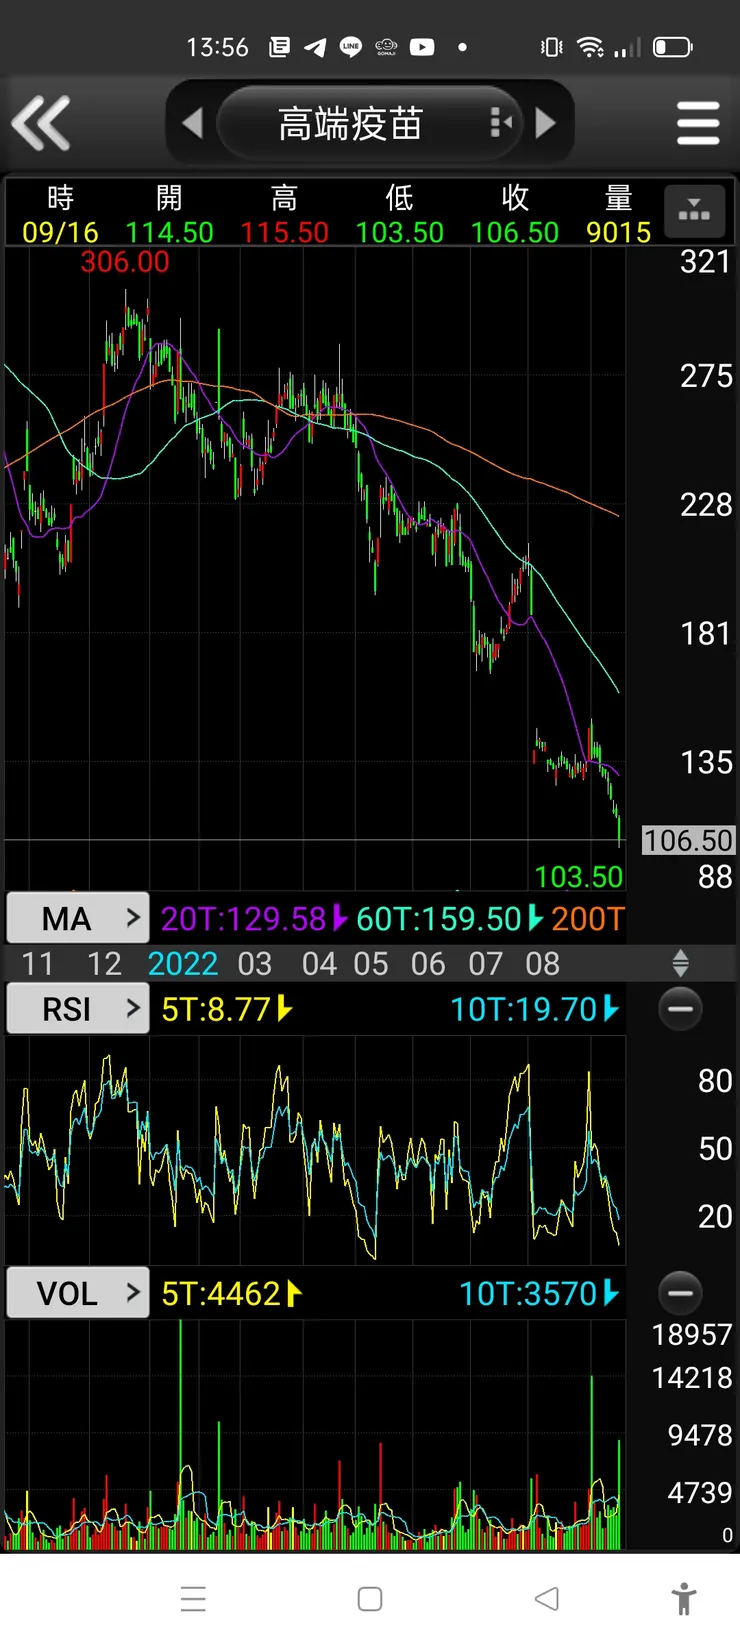The image size is (740, 1644).
Task: Open the VOL indicator selector
Action: (78, 1293)
